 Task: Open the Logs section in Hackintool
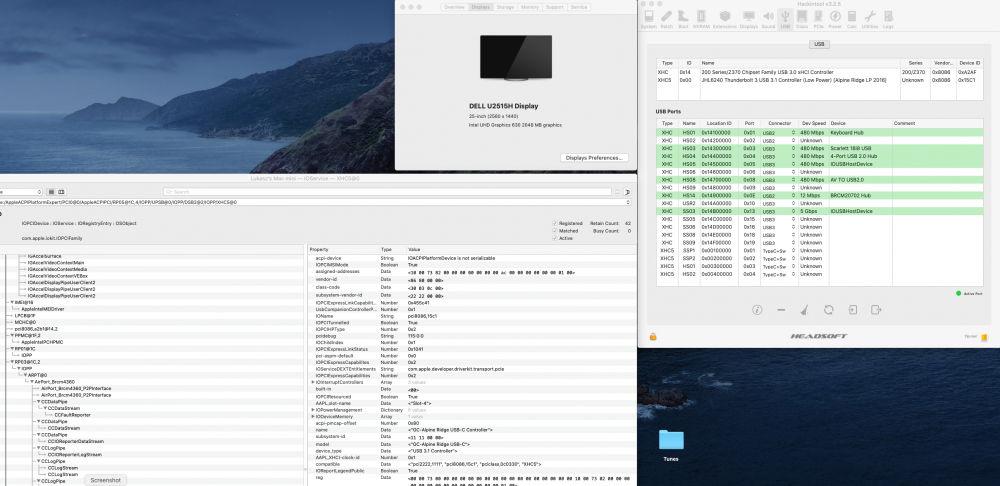point(888,18)
